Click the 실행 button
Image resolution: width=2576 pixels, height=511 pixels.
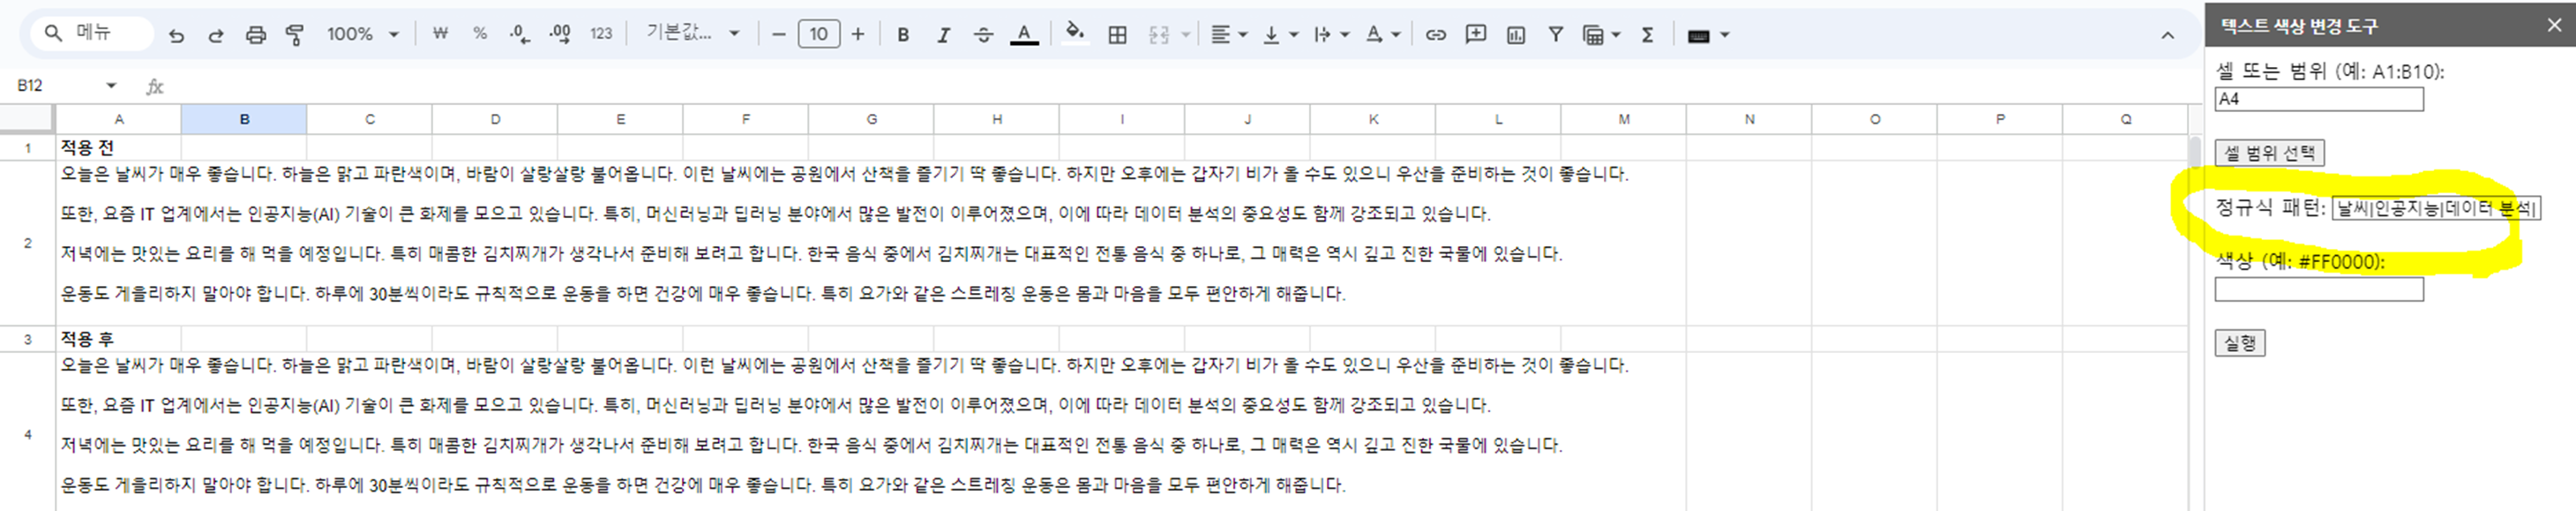coord(2239,343)
